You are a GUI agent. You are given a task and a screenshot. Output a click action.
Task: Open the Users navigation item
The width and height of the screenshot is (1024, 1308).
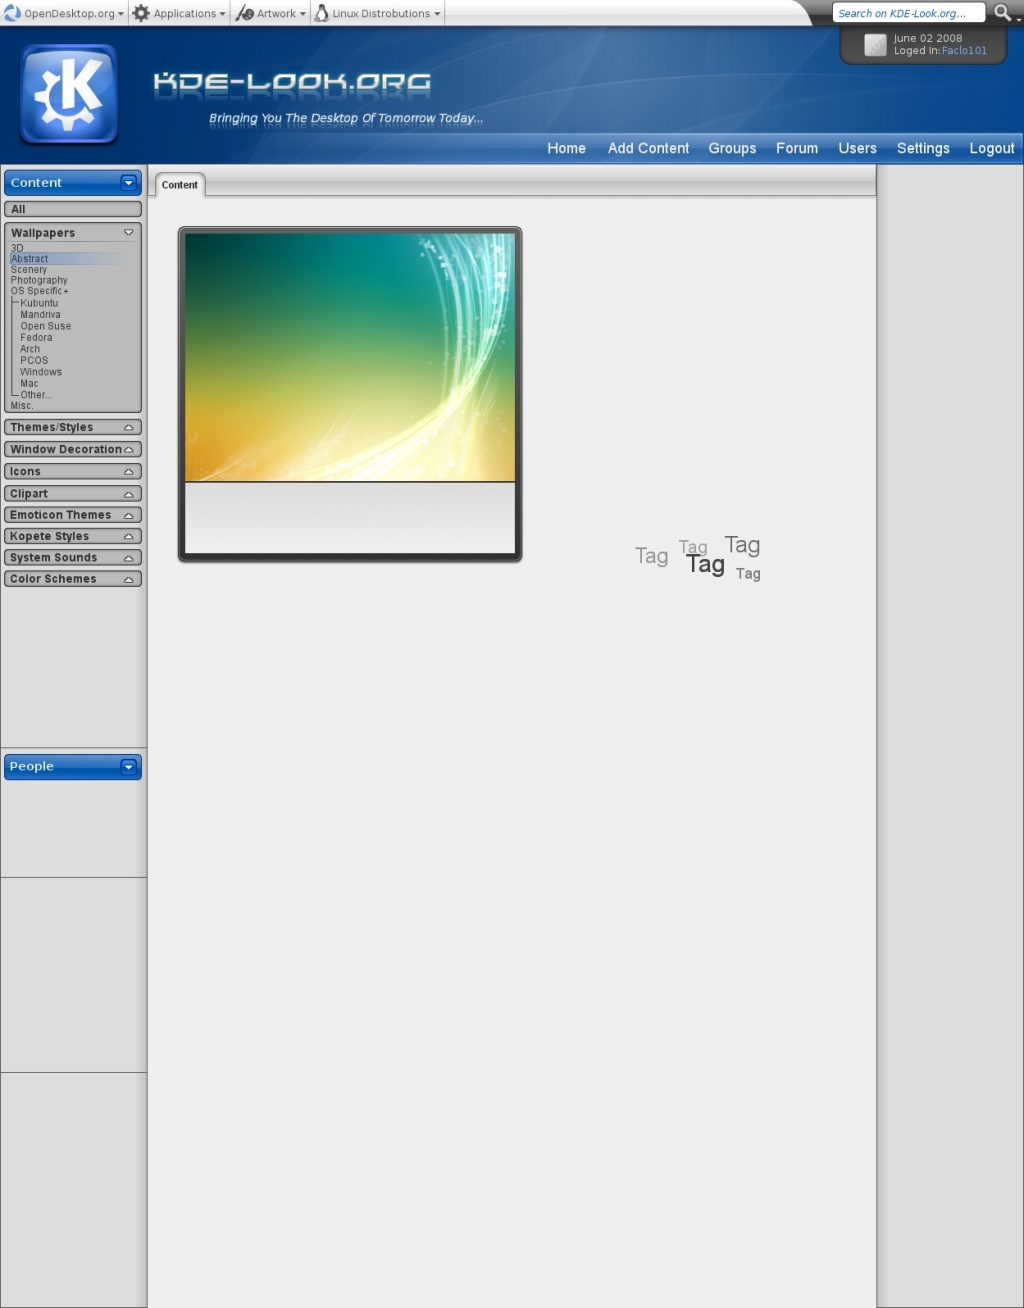coord(857,148)
